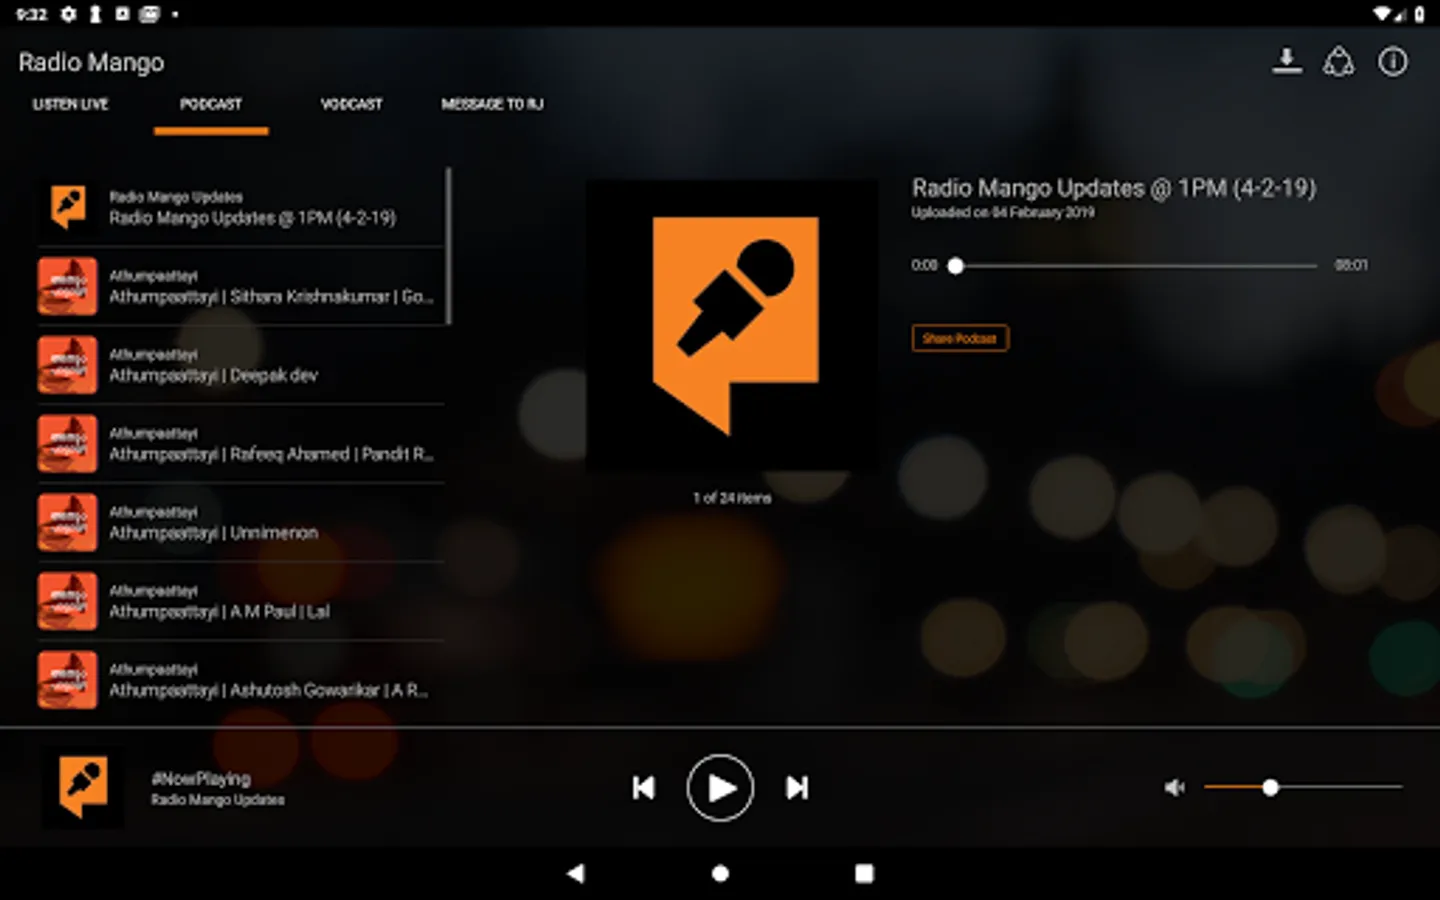Skip to next track
The width and height of the screenshot is (1440, 900).
click(x=797, y=788)
